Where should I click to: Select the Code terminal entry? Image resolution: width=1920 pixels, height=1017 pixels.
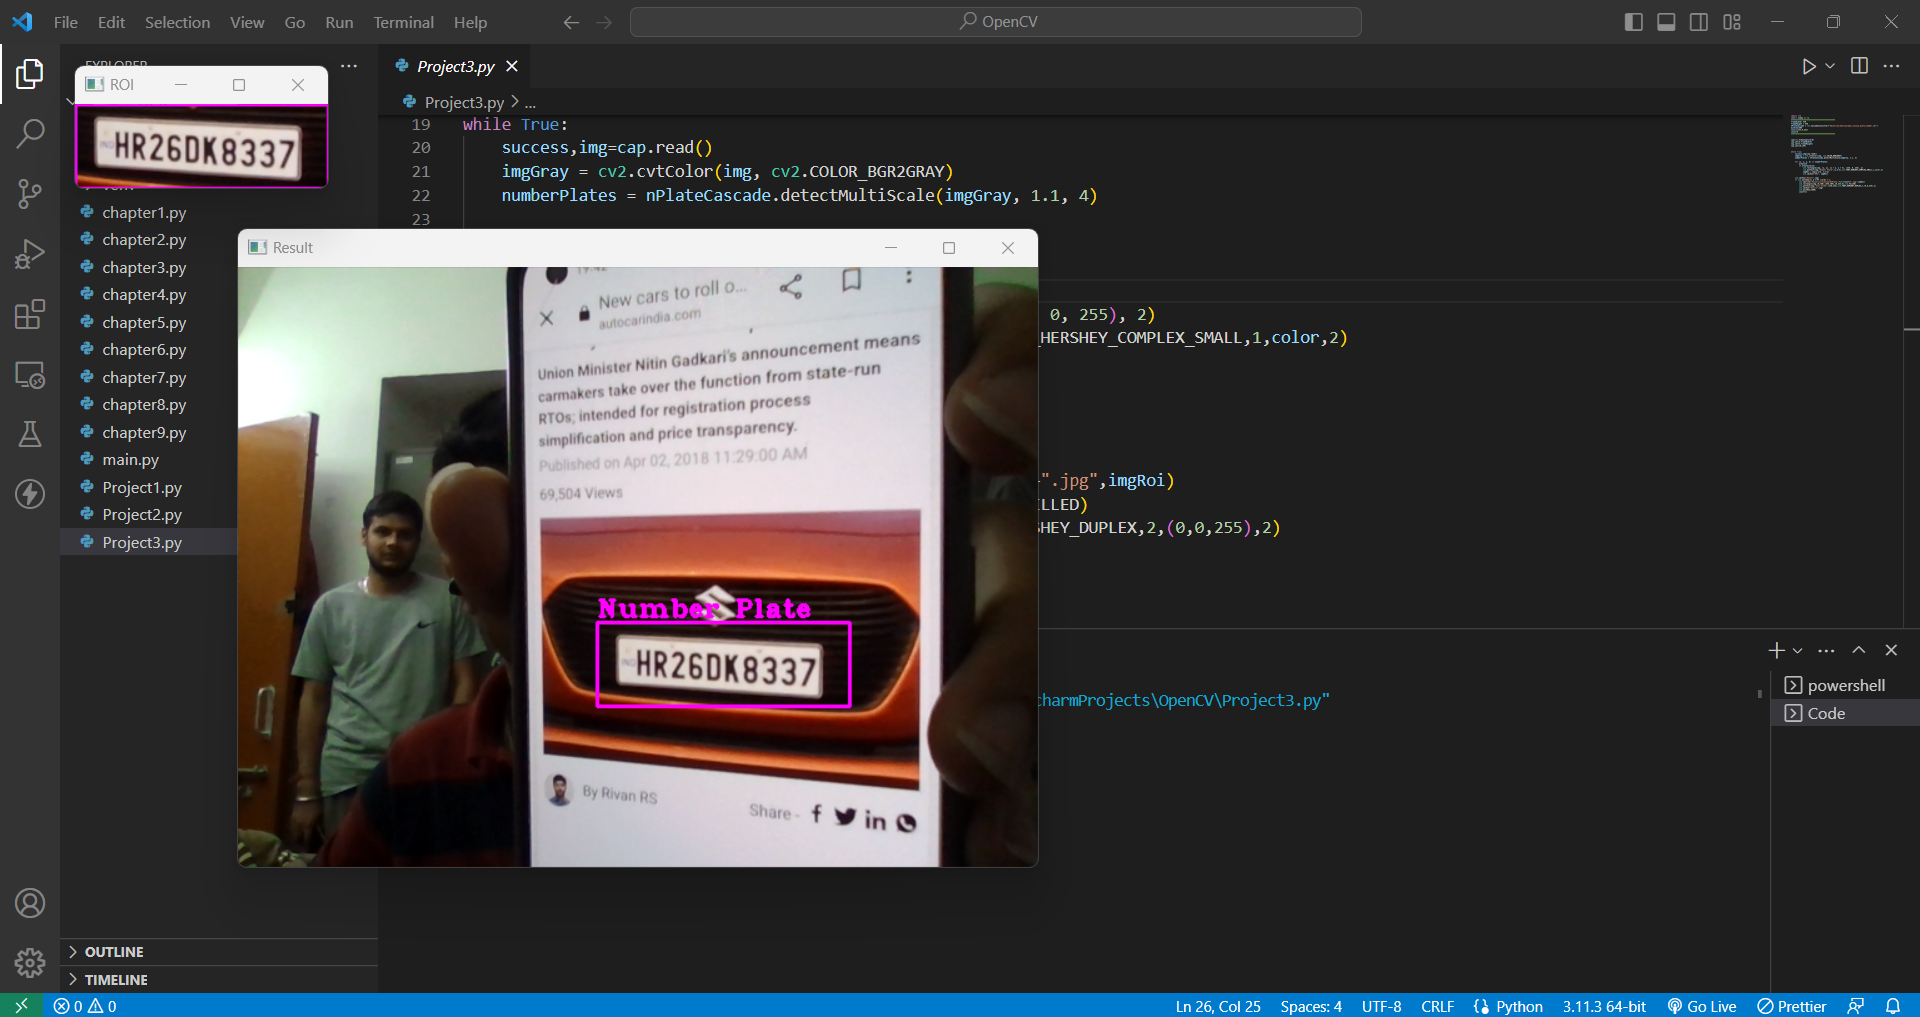(1845, 713)
